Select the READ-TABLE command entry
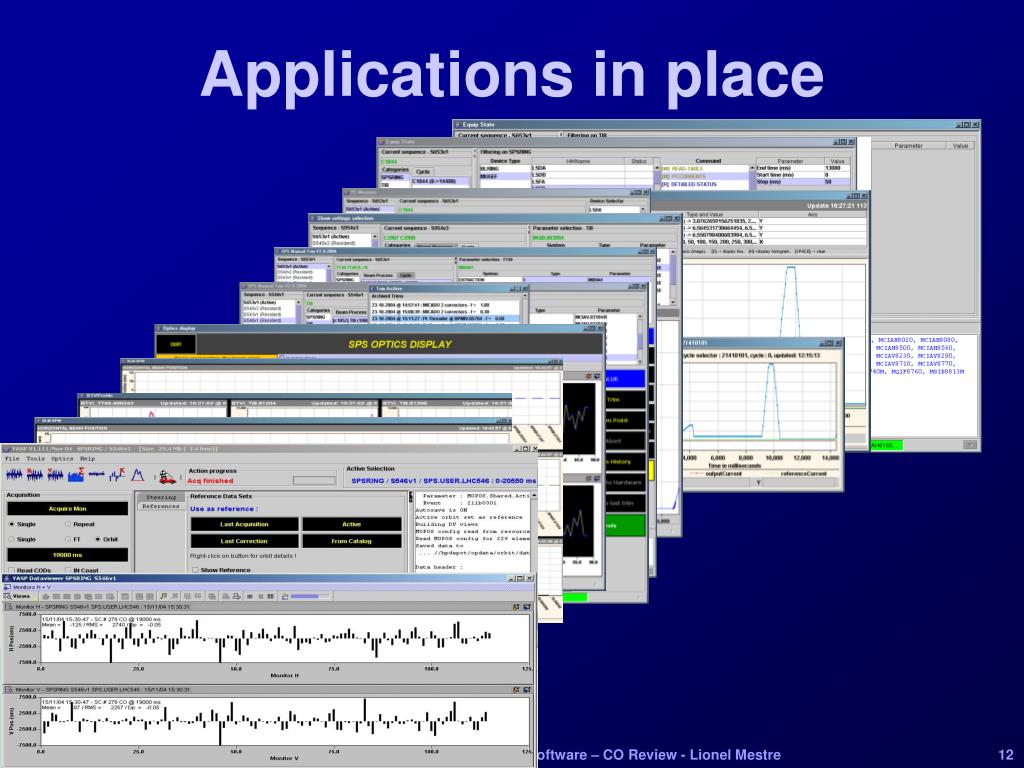 pyautogui.click(x=705, y=168)
